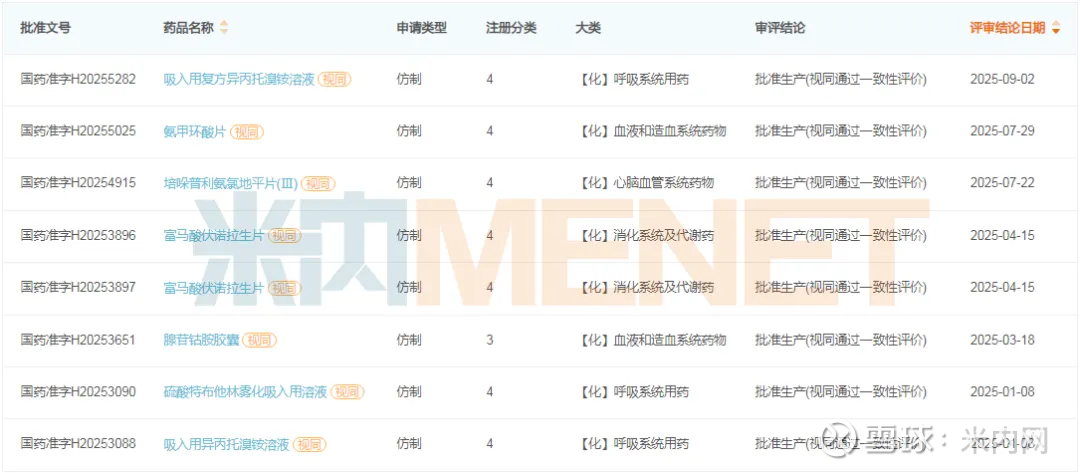Click the 视同 badge next to 硫酸特布他林雾化吸入用溶液
This screenshot has width=1080, height=473.
pos(347,392)
